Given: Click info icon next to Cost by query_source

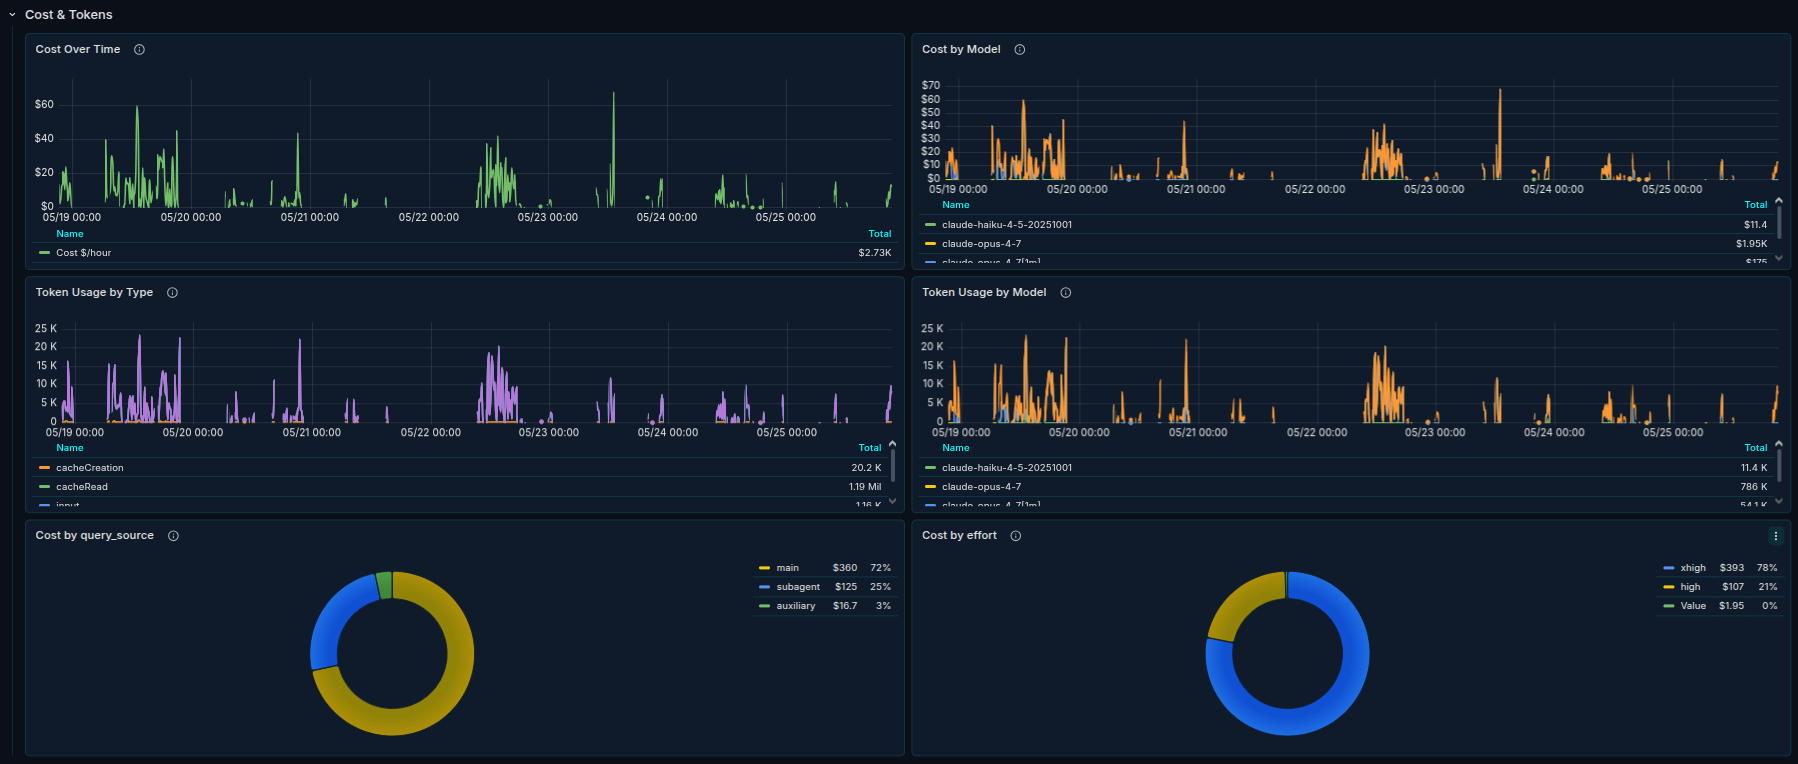Looking at the screenshot, I should tap(173, 535).
